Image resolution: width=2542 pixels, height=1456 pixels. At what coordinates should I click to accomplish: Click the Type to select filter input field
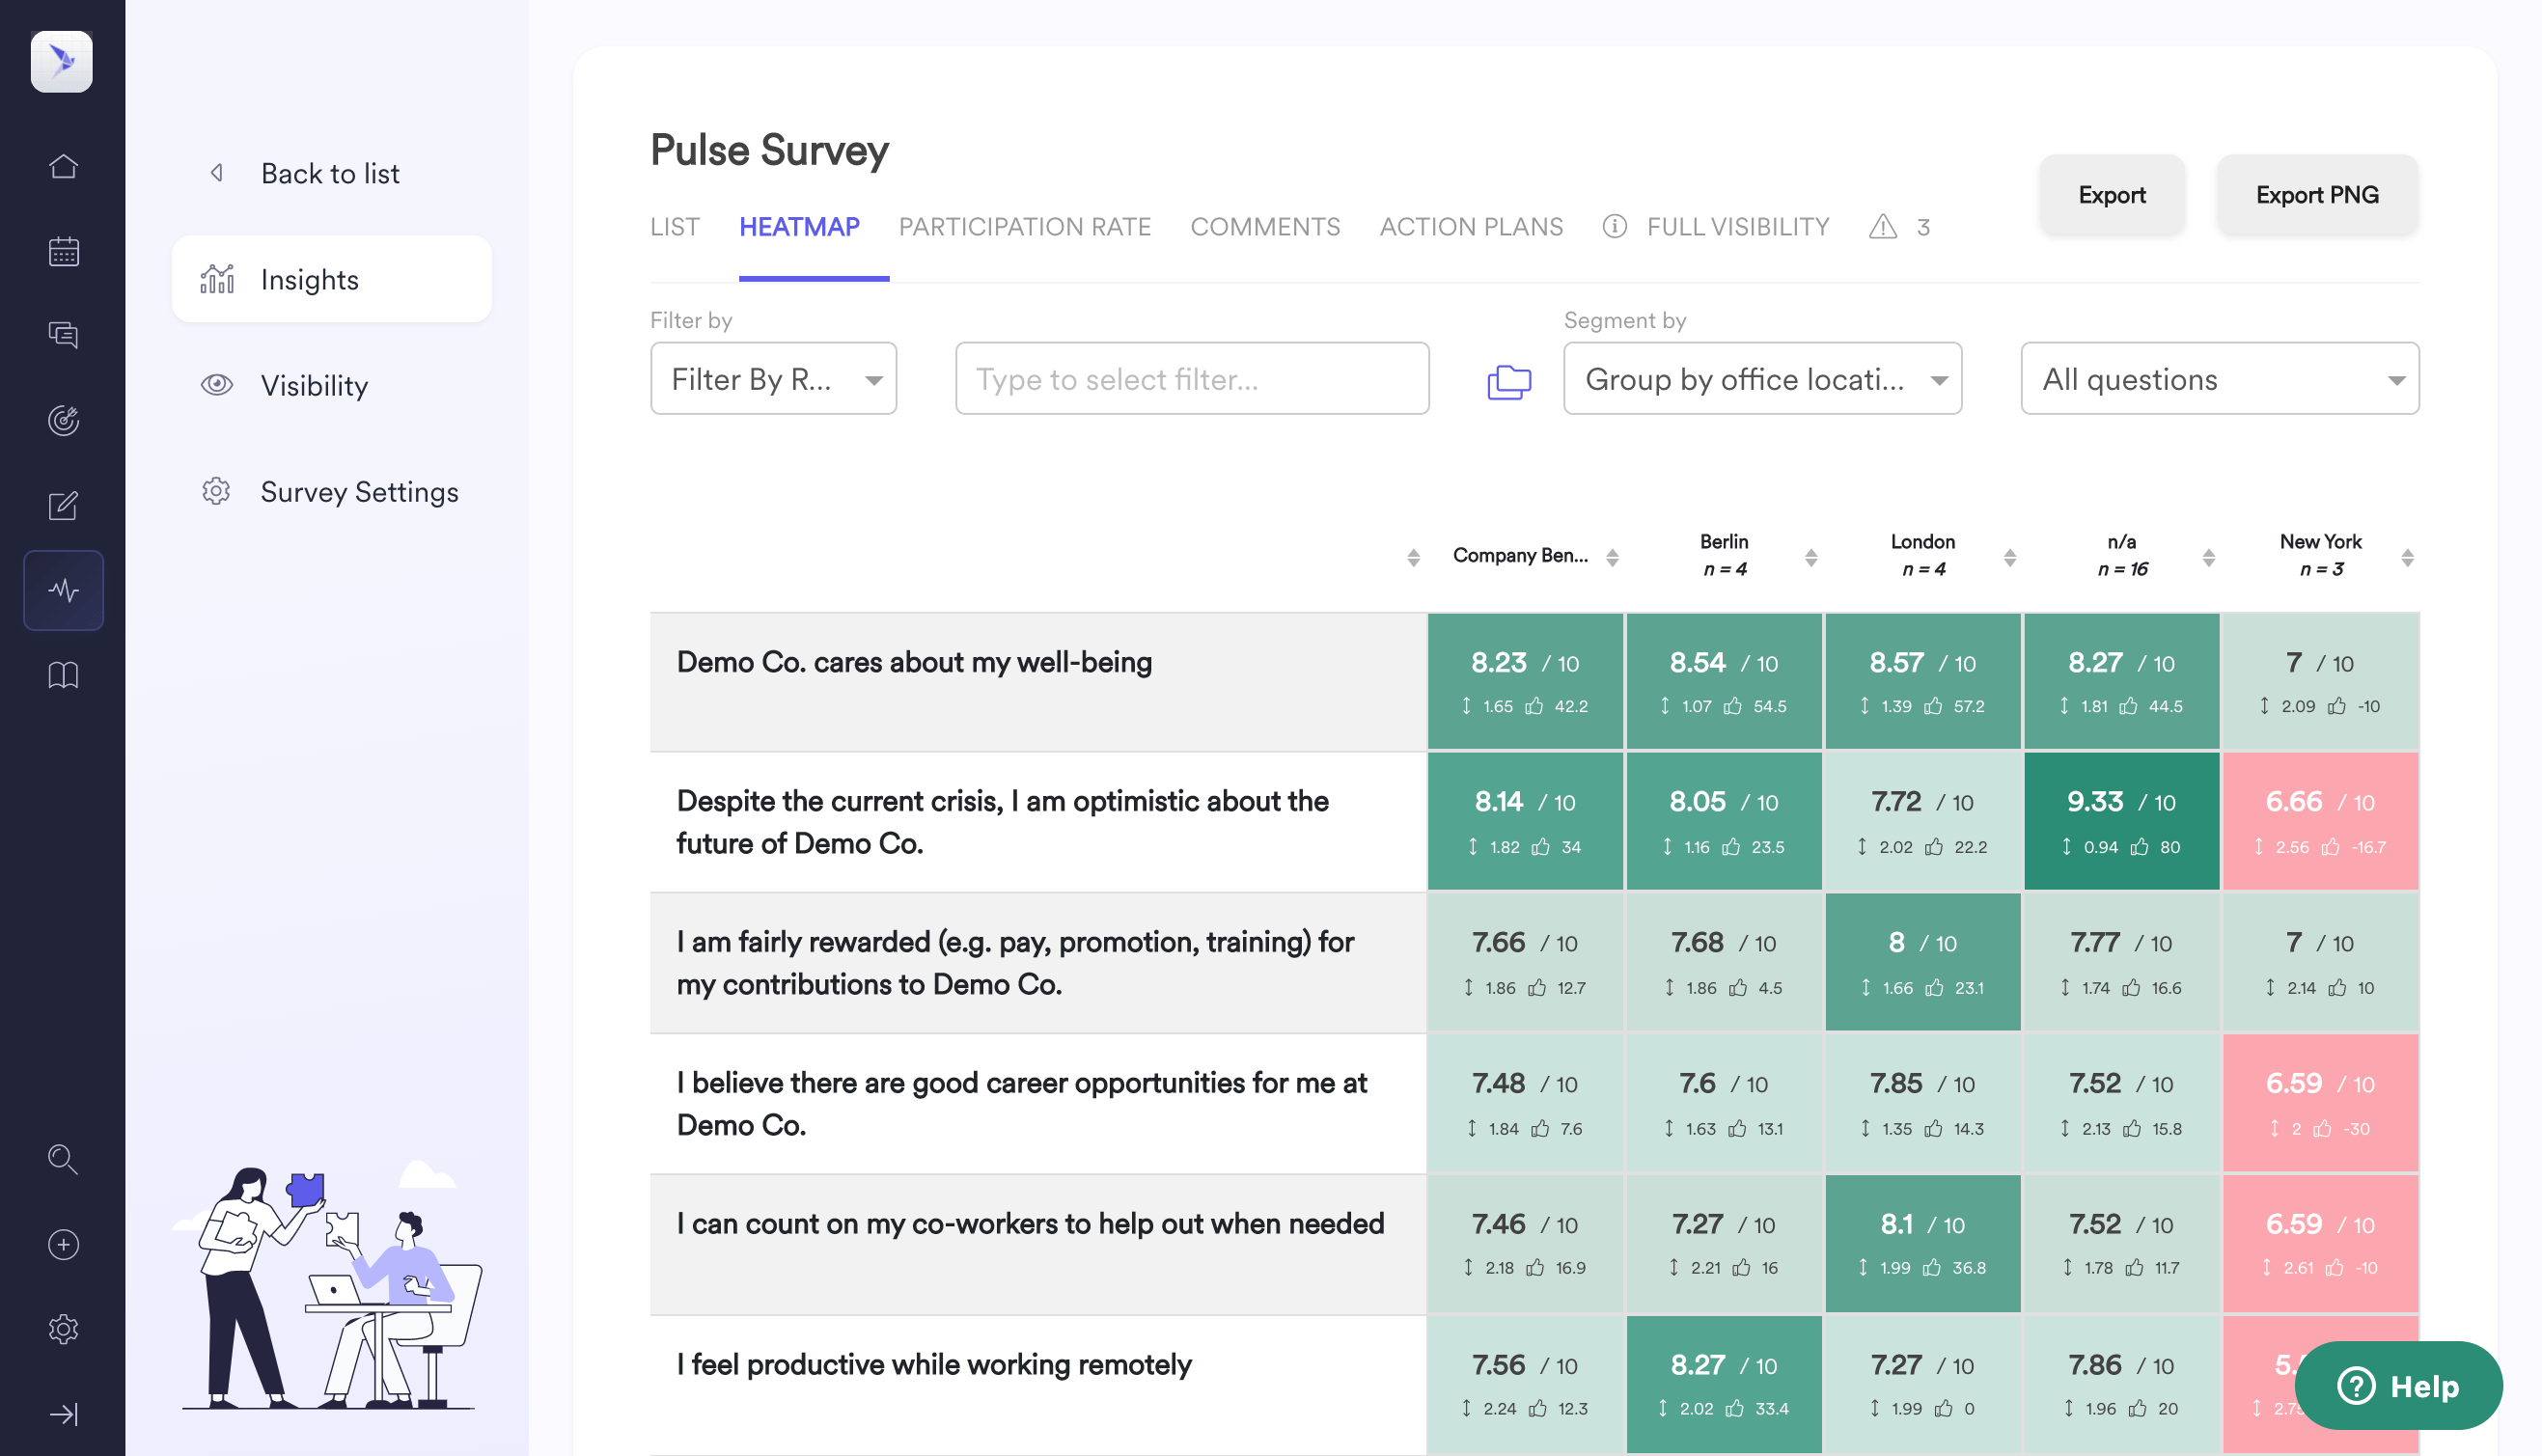click(1193, 377)
